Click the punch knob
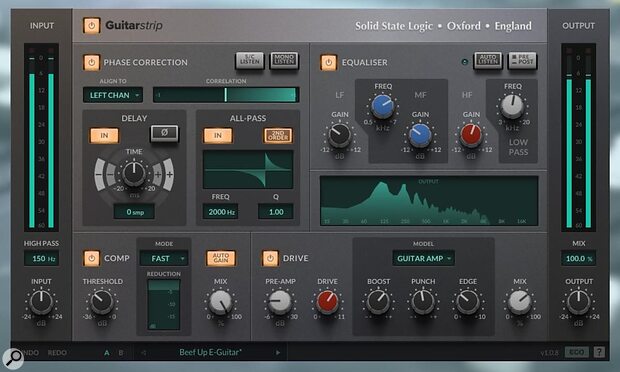620x372 pixels. coord(423,302)
